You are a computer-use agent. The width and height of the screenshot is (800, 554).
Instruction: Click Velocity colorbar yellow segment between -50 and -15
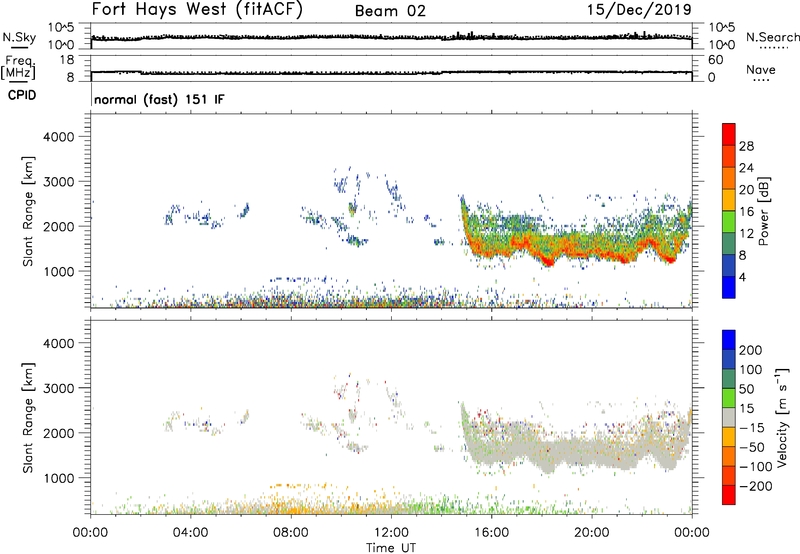729,437
